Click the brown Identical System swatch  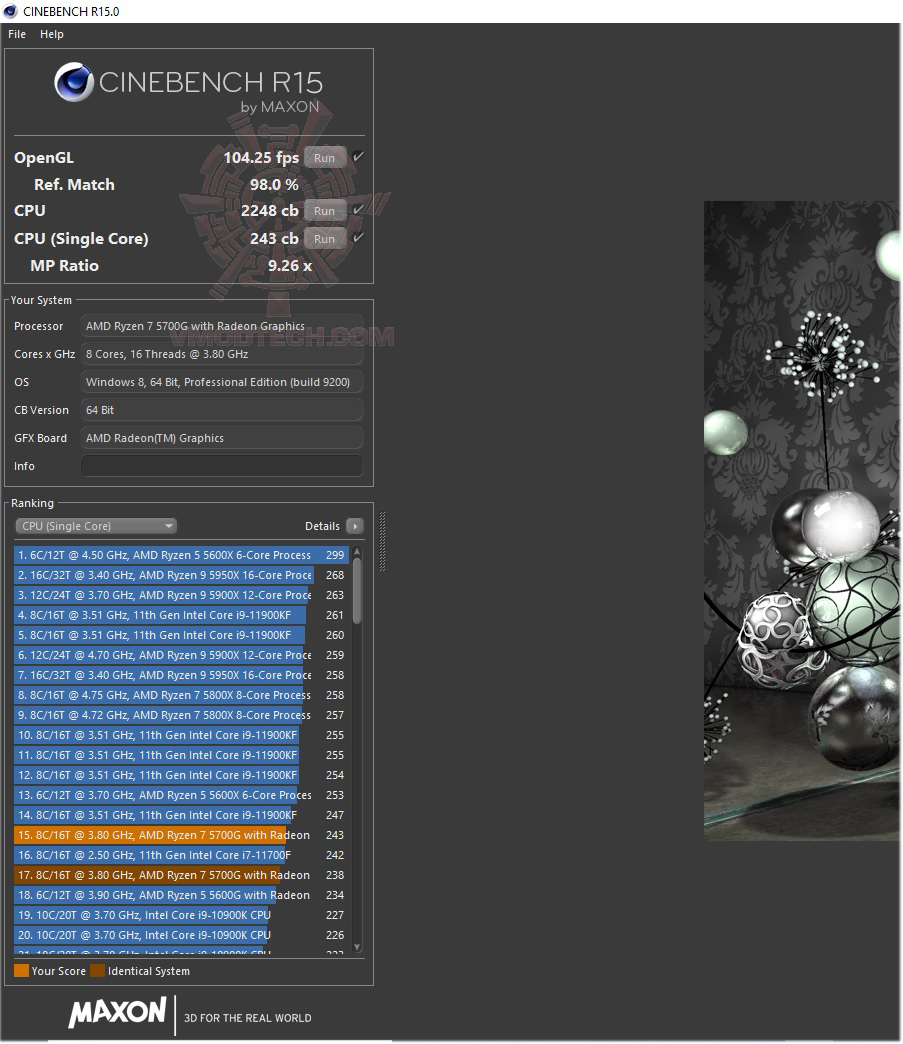pyautogui.click(x=98, y=971)
